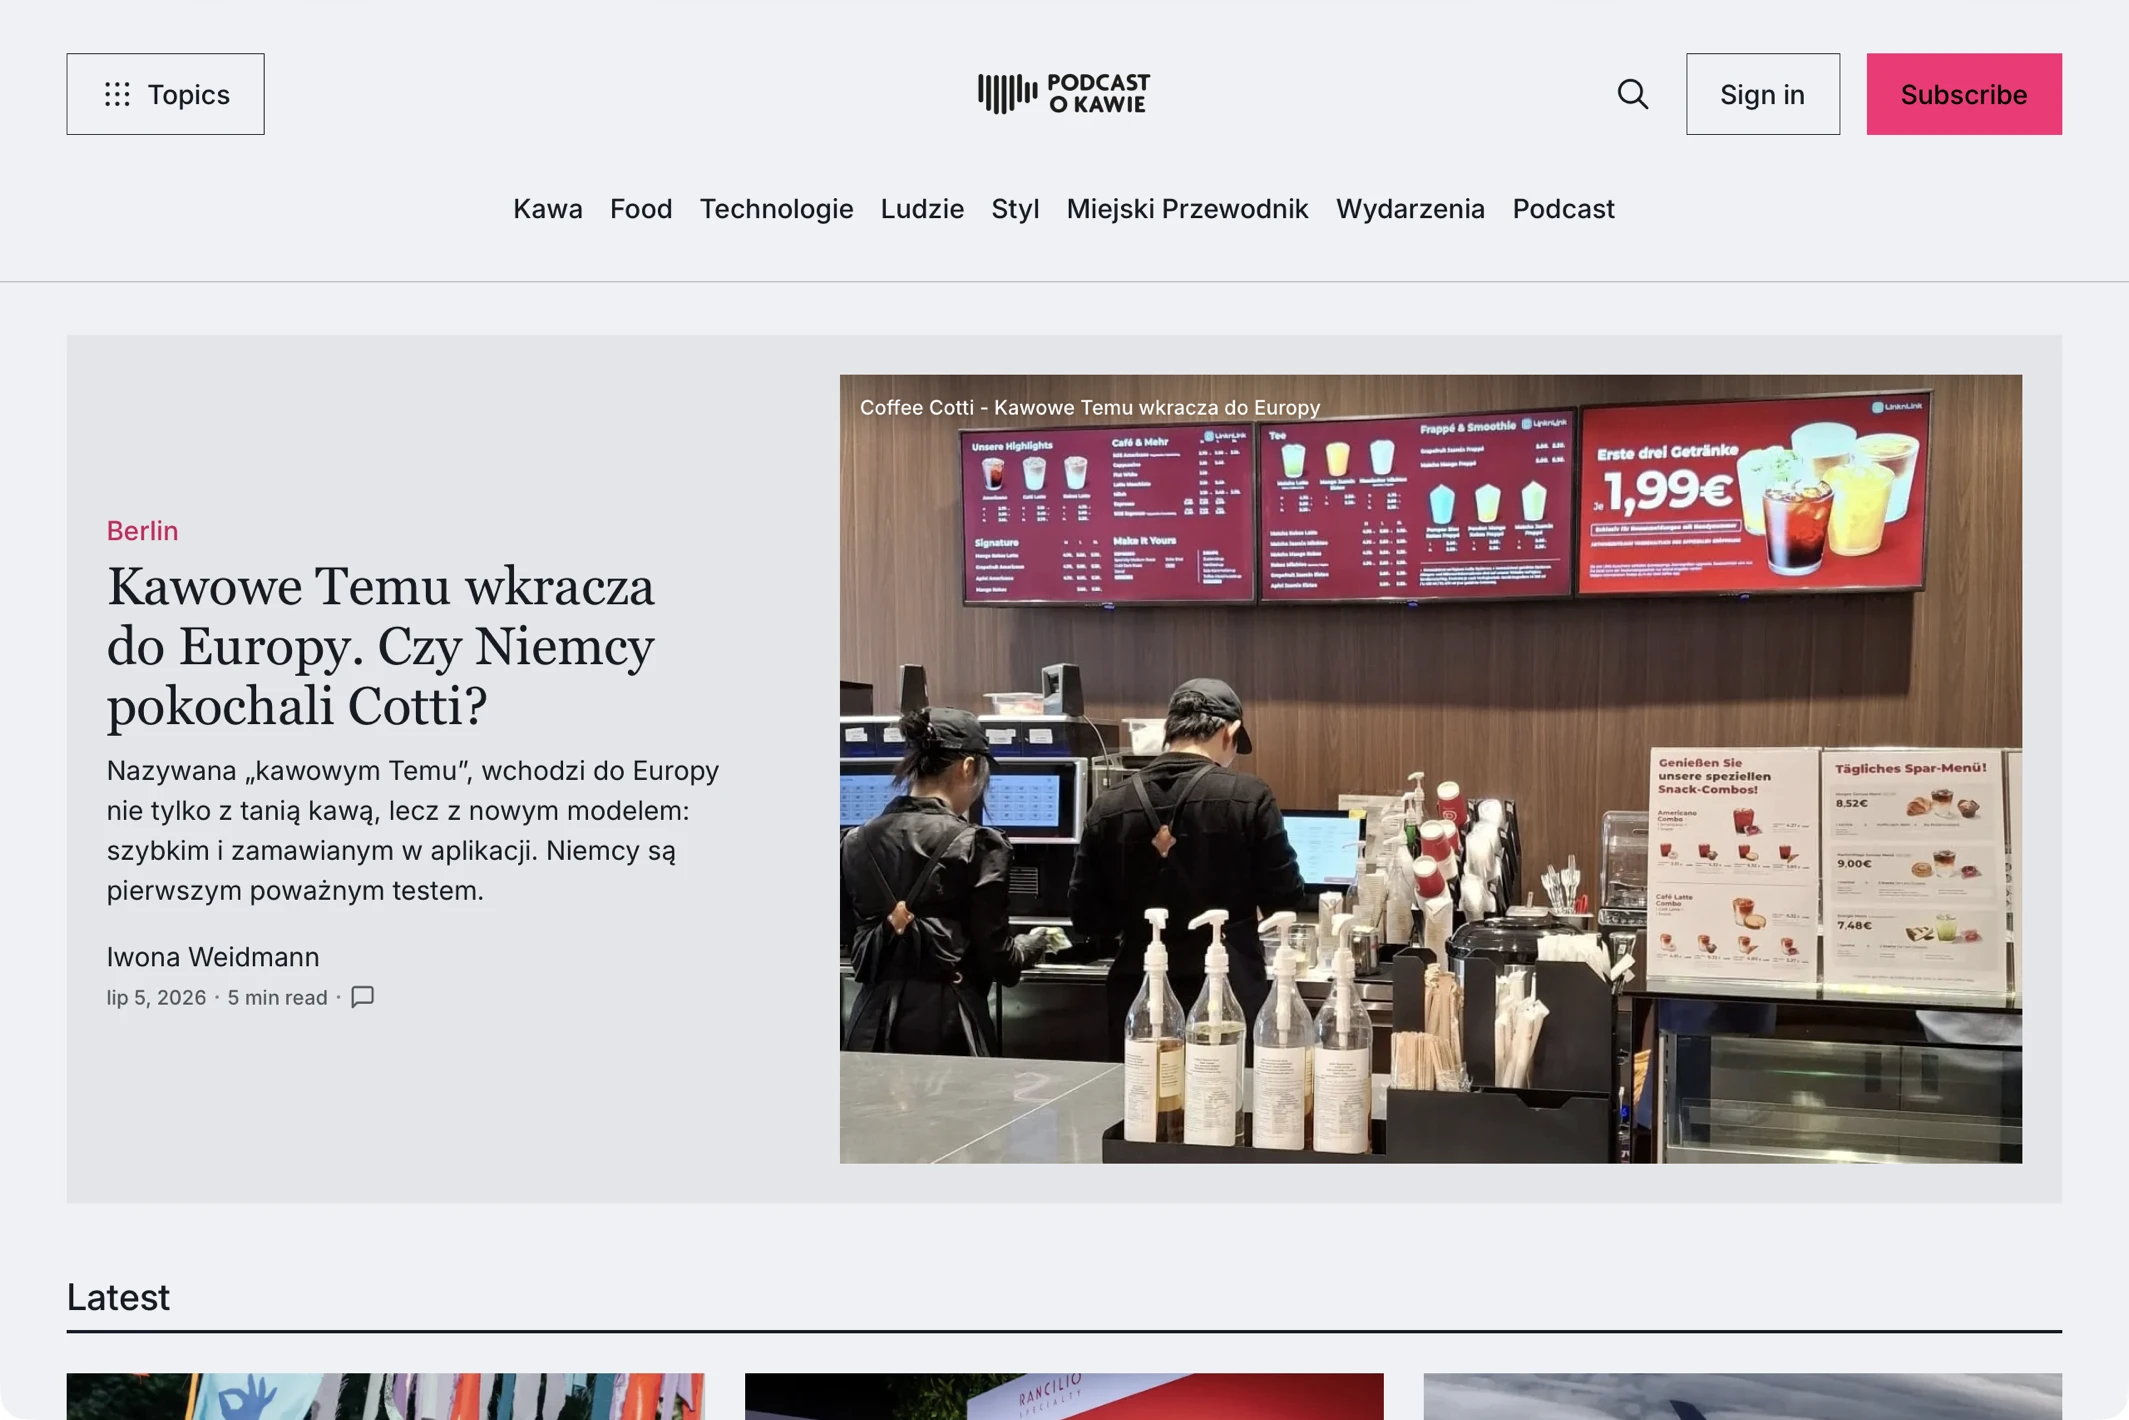The height and width of the screenshot is (1420, 2129).
Task: Click the comments speech bubble icon
Action: click(x=362, y=997)
